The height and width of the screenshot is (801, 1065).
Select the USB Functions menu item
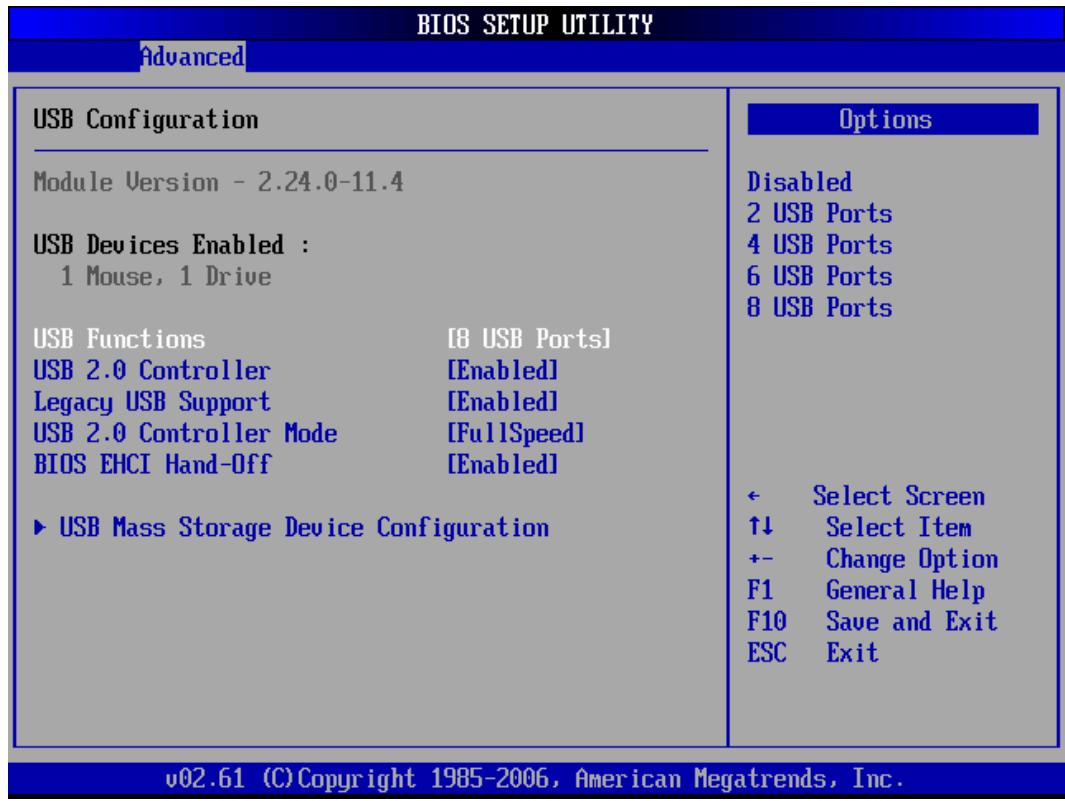click(119, 339)
